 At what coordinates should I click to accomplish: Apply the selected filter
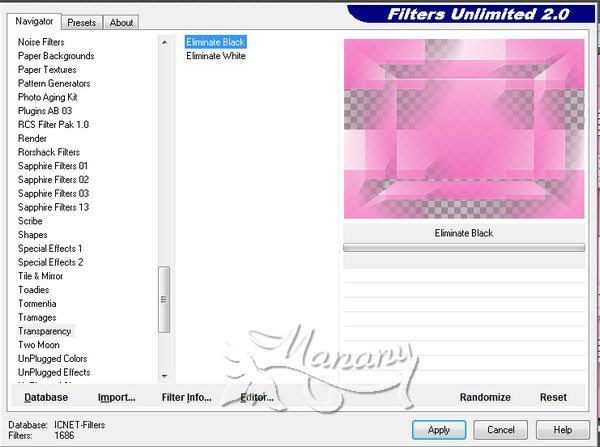[x=439, y=430]
